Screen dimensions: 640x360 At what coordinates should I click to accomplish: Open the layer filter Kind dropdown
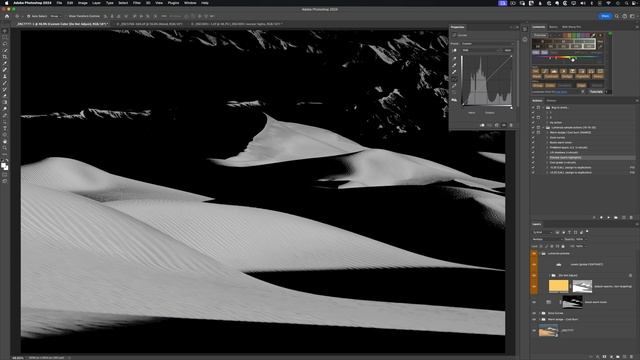(542, 232)
